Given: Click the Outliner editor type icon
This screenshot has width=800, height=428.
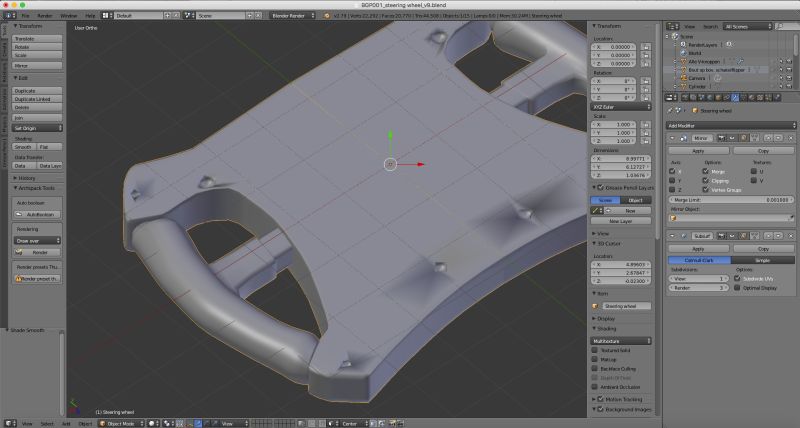Looking at the screenshot, I should click(673, 26).
